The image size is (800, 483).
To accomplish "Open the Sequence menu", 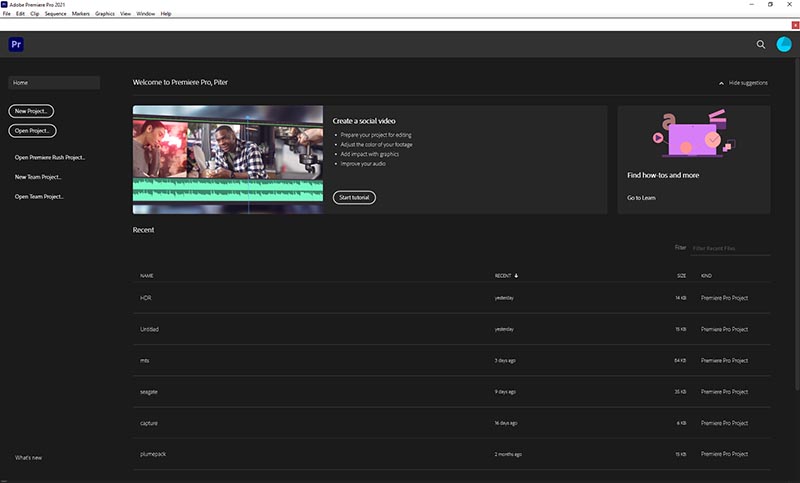I will [x=56, y=14].
